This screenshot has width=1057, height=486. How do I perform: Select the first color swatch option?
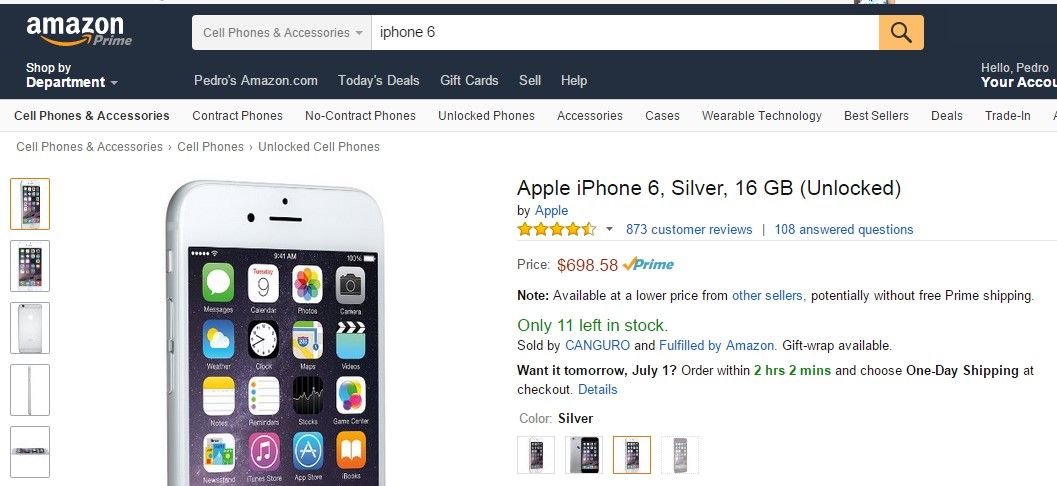point(536,455)
